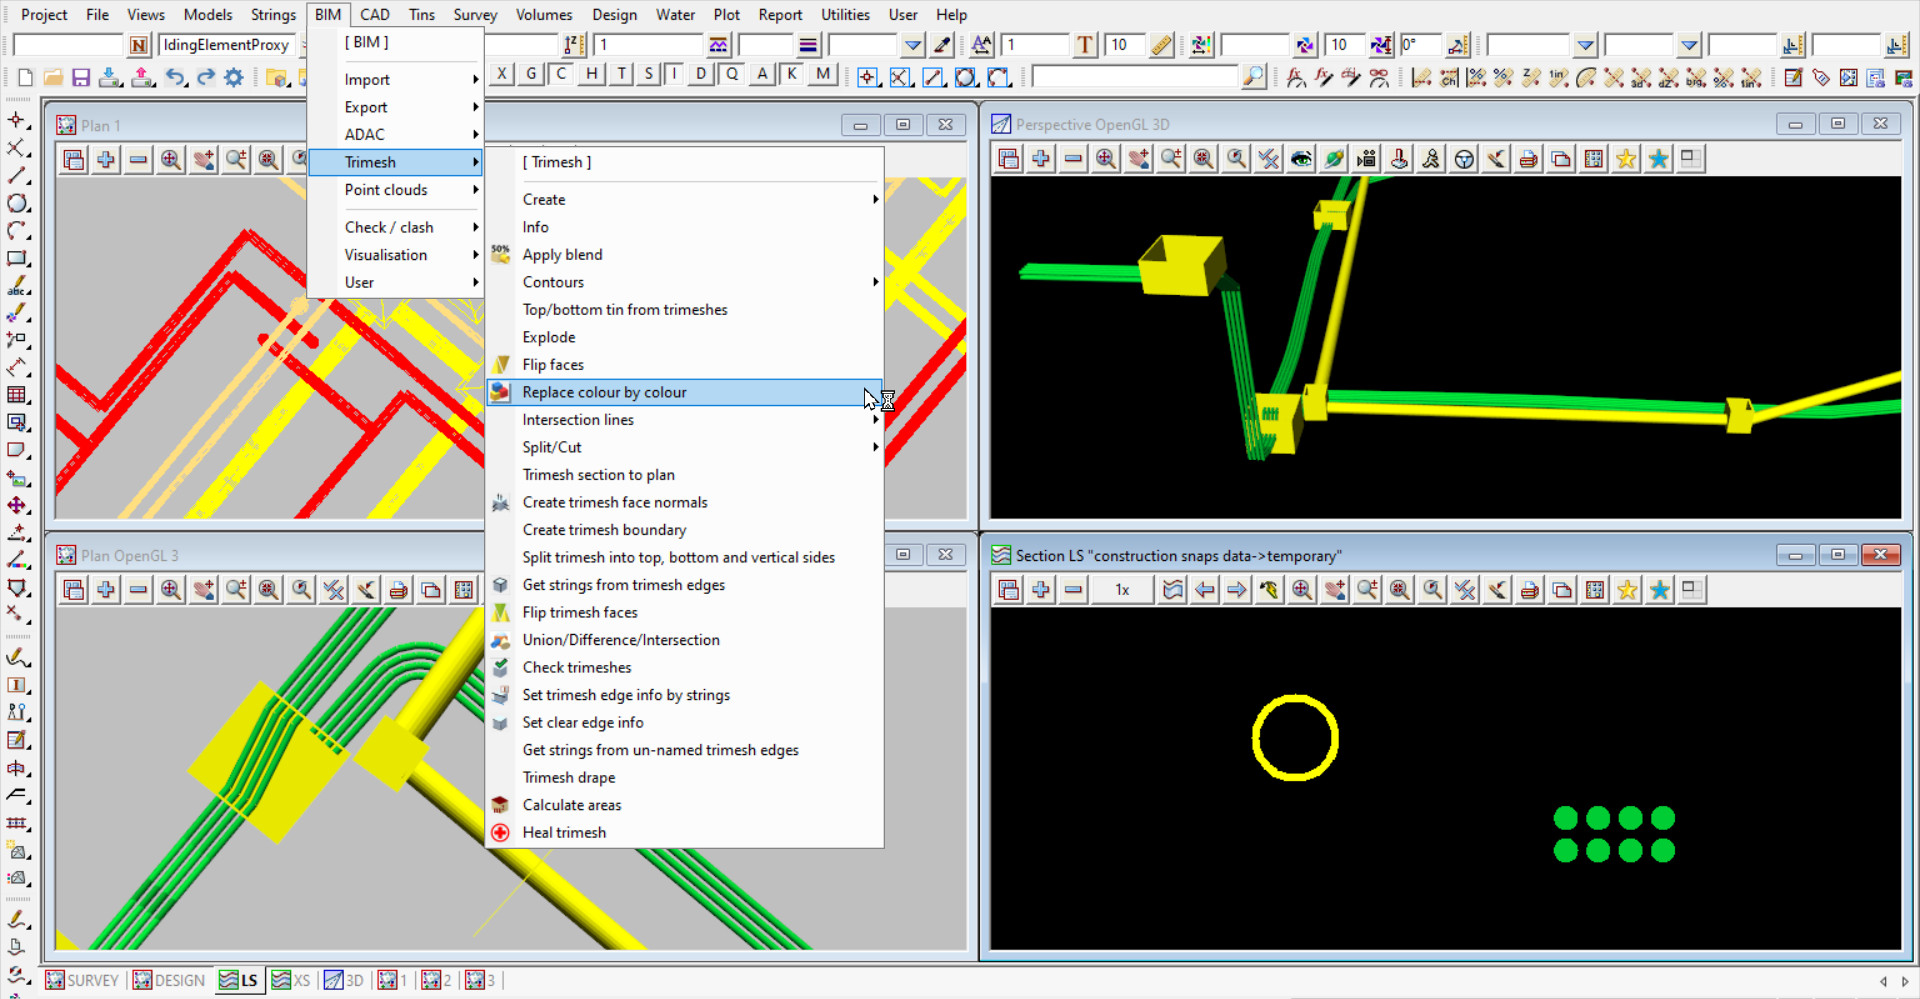The width and height of the screenshot is (1920, 999).
Task: Click the text height field showing 10
Action: (x=1125, y=45)
